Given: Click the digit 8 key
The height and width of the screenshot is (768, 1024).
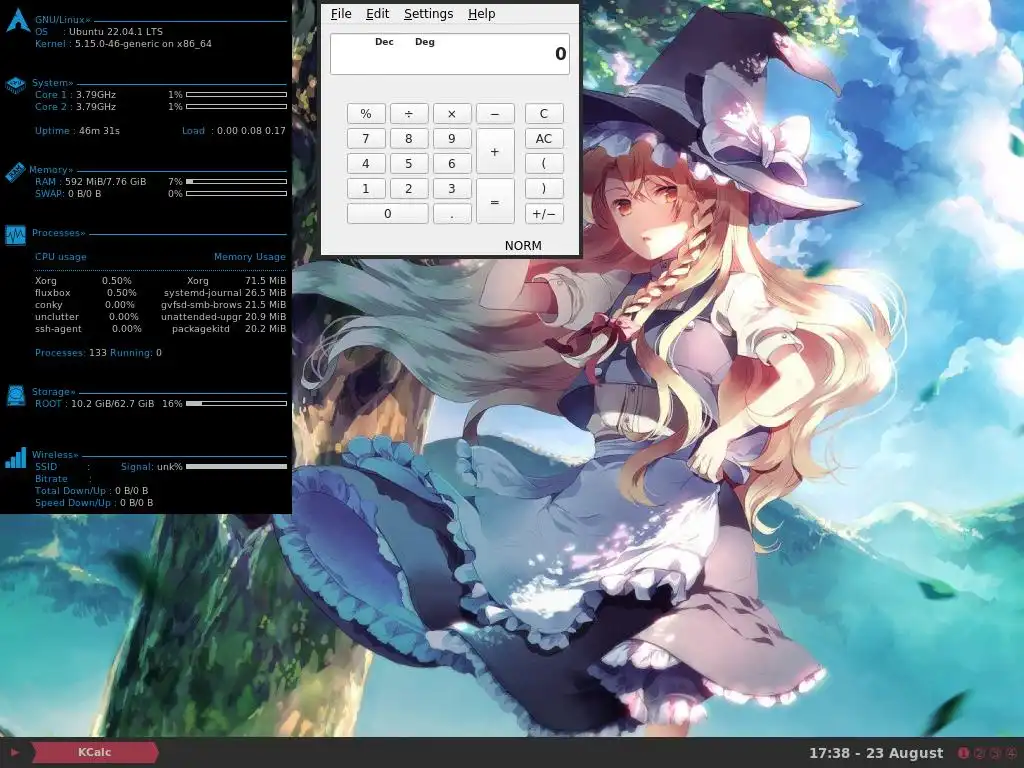Looking at the screenshot, I should coord(409,138).
